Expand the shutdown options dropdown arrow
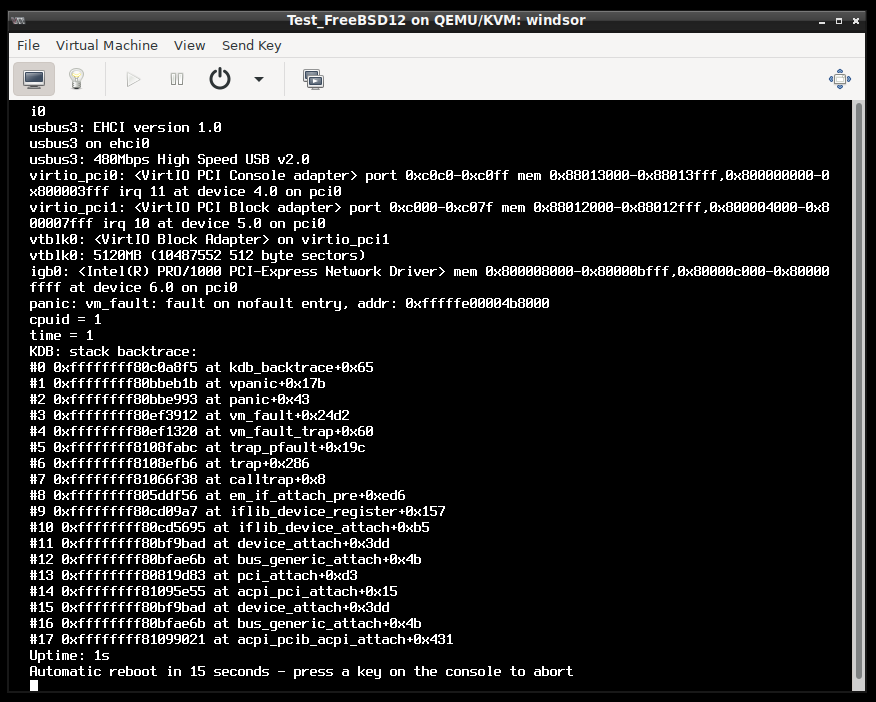876x702 pixels. coord(259,79)
